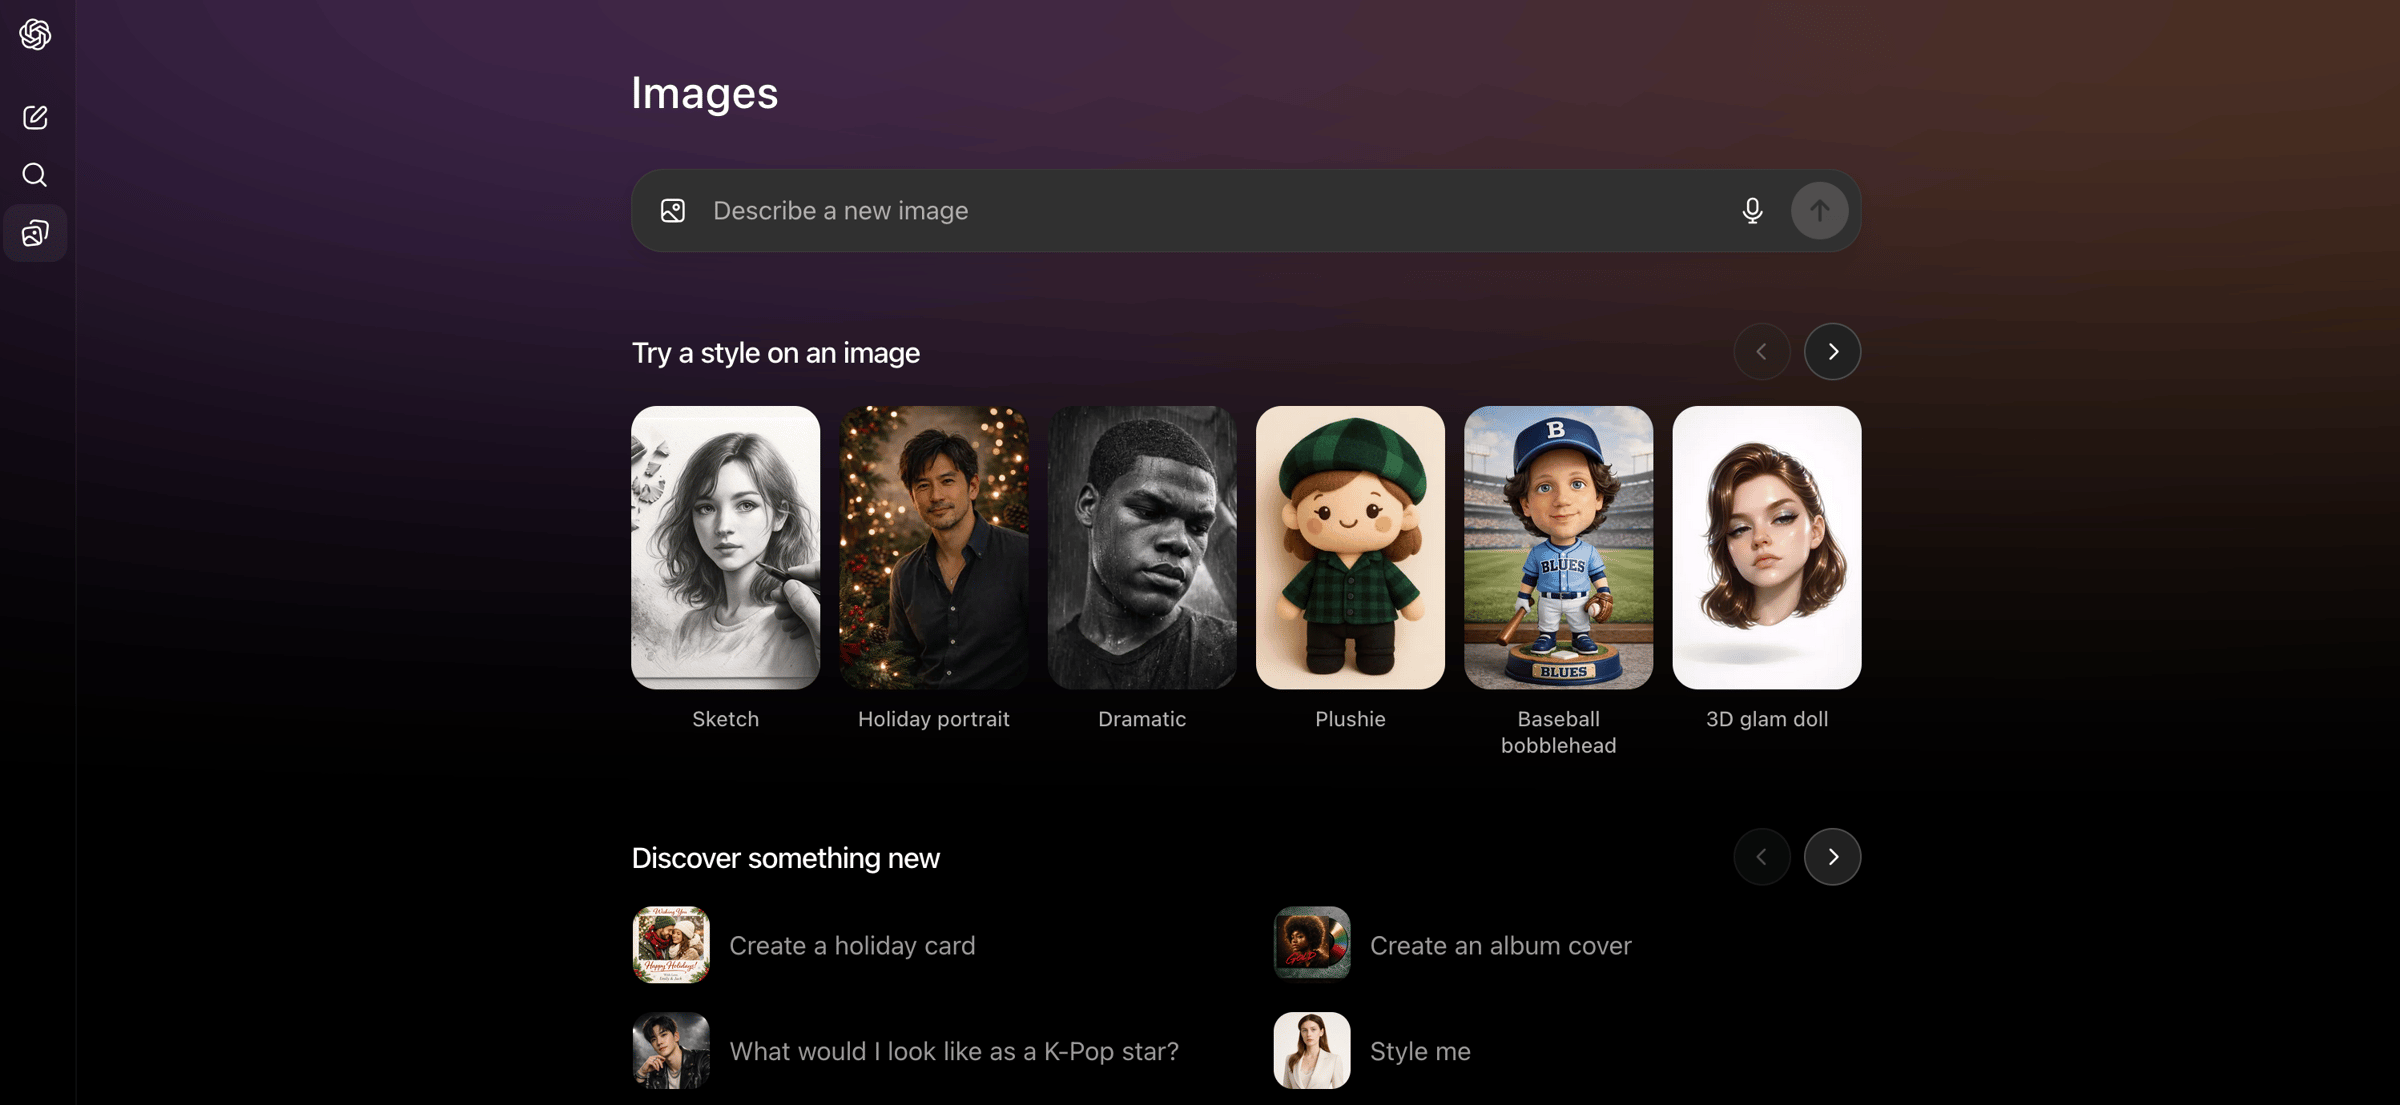Click the add image icon in prompt bar
This screenshot has width=2400, height=1105.
click(x=673, y=211)
